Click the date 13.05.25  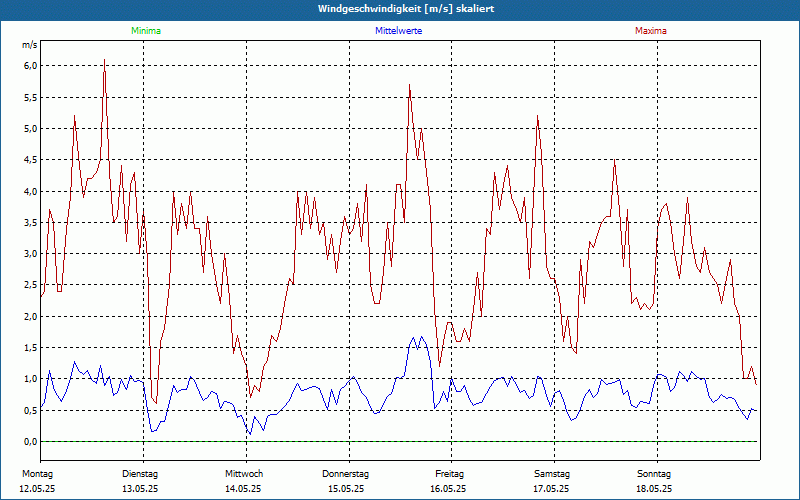pos(140,489)
